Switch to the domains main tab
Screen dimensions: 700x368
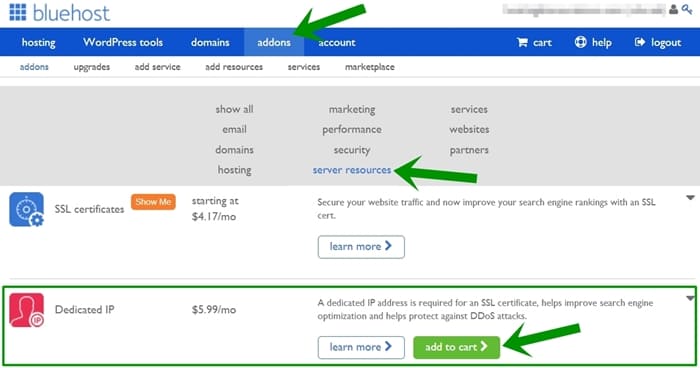pyautogui.click(x=210, y=42)
